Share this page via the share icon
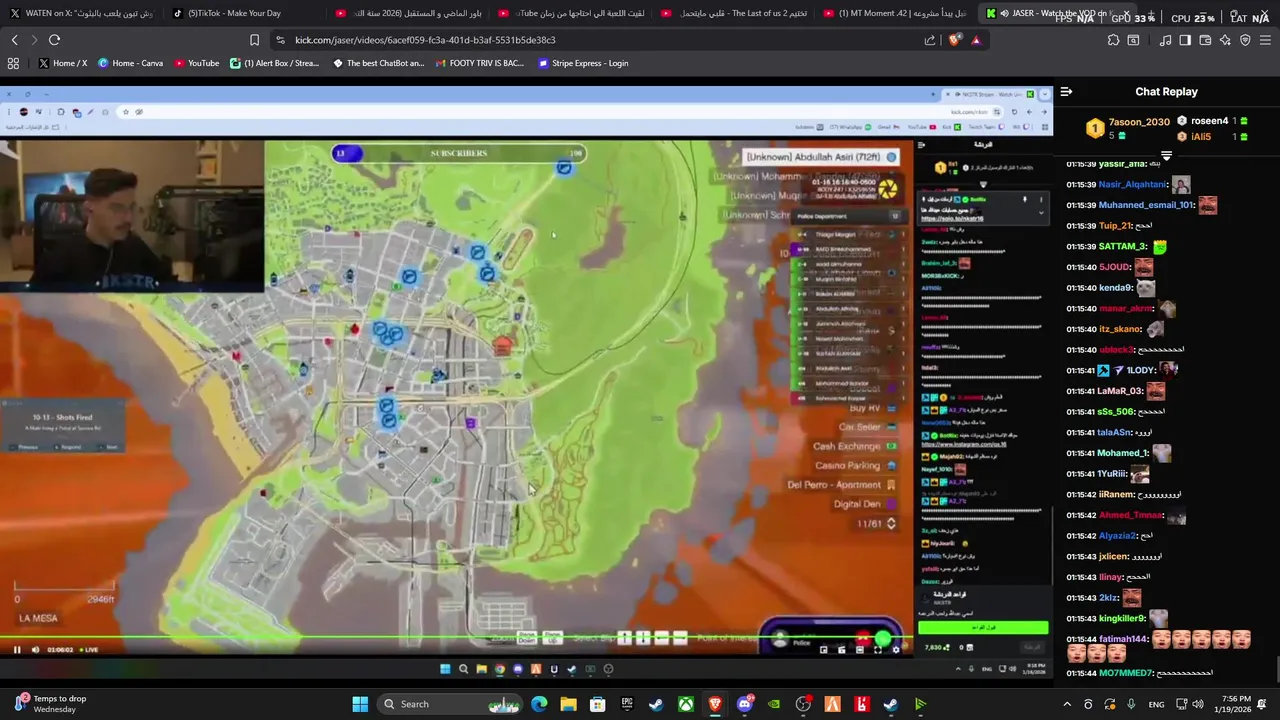Viewport: 1280px width, 720px height. pyautogui.click(x=930, y=40)
